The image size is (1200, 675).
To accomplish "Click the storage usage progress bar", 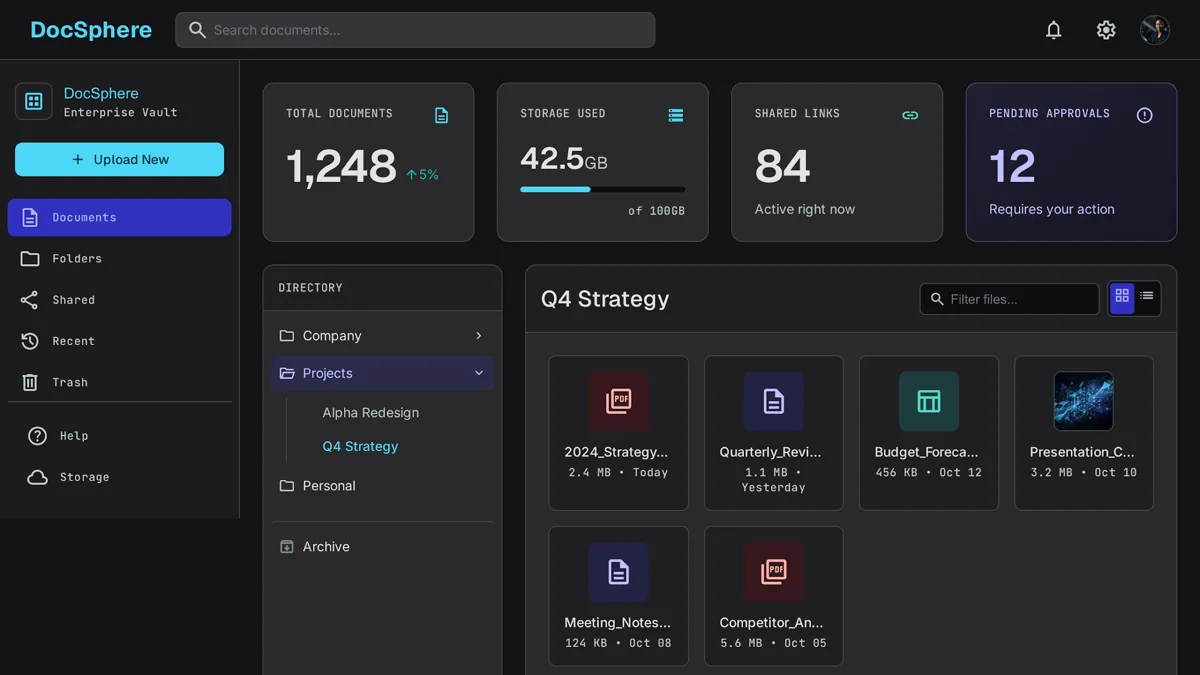I will click(x=603, y=189).
